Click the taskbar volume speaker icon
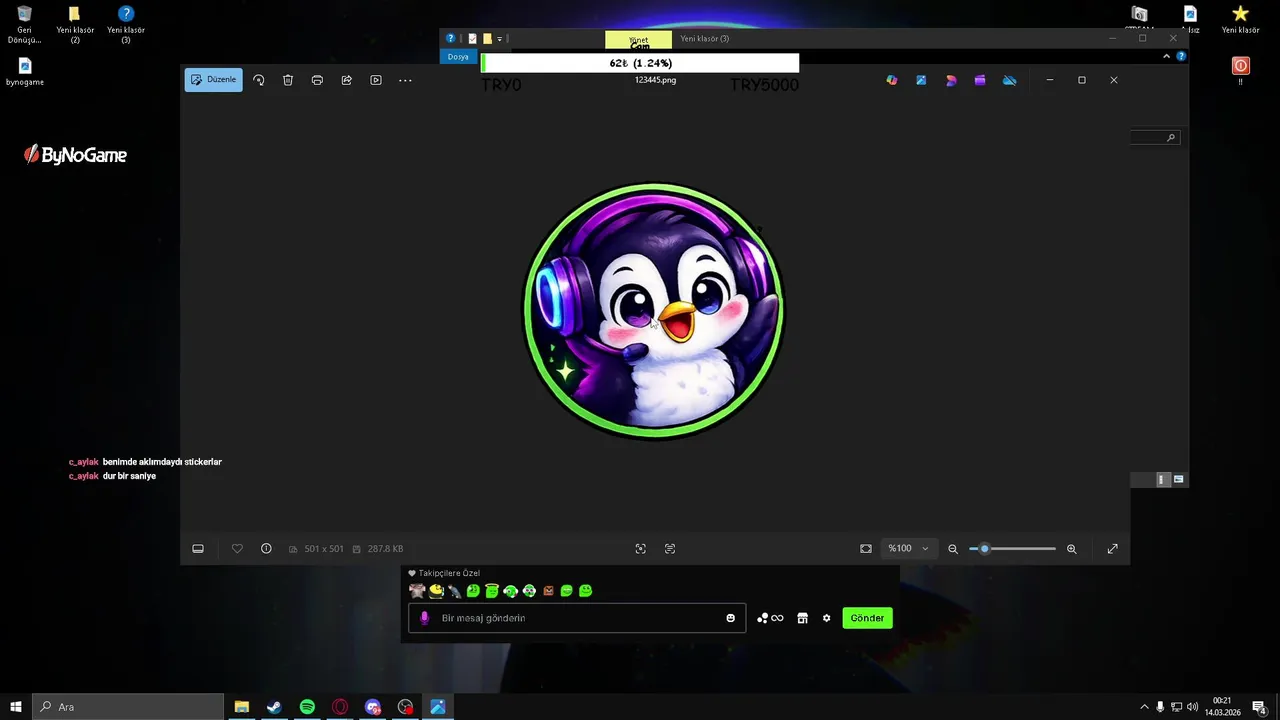 point(1192,707)
